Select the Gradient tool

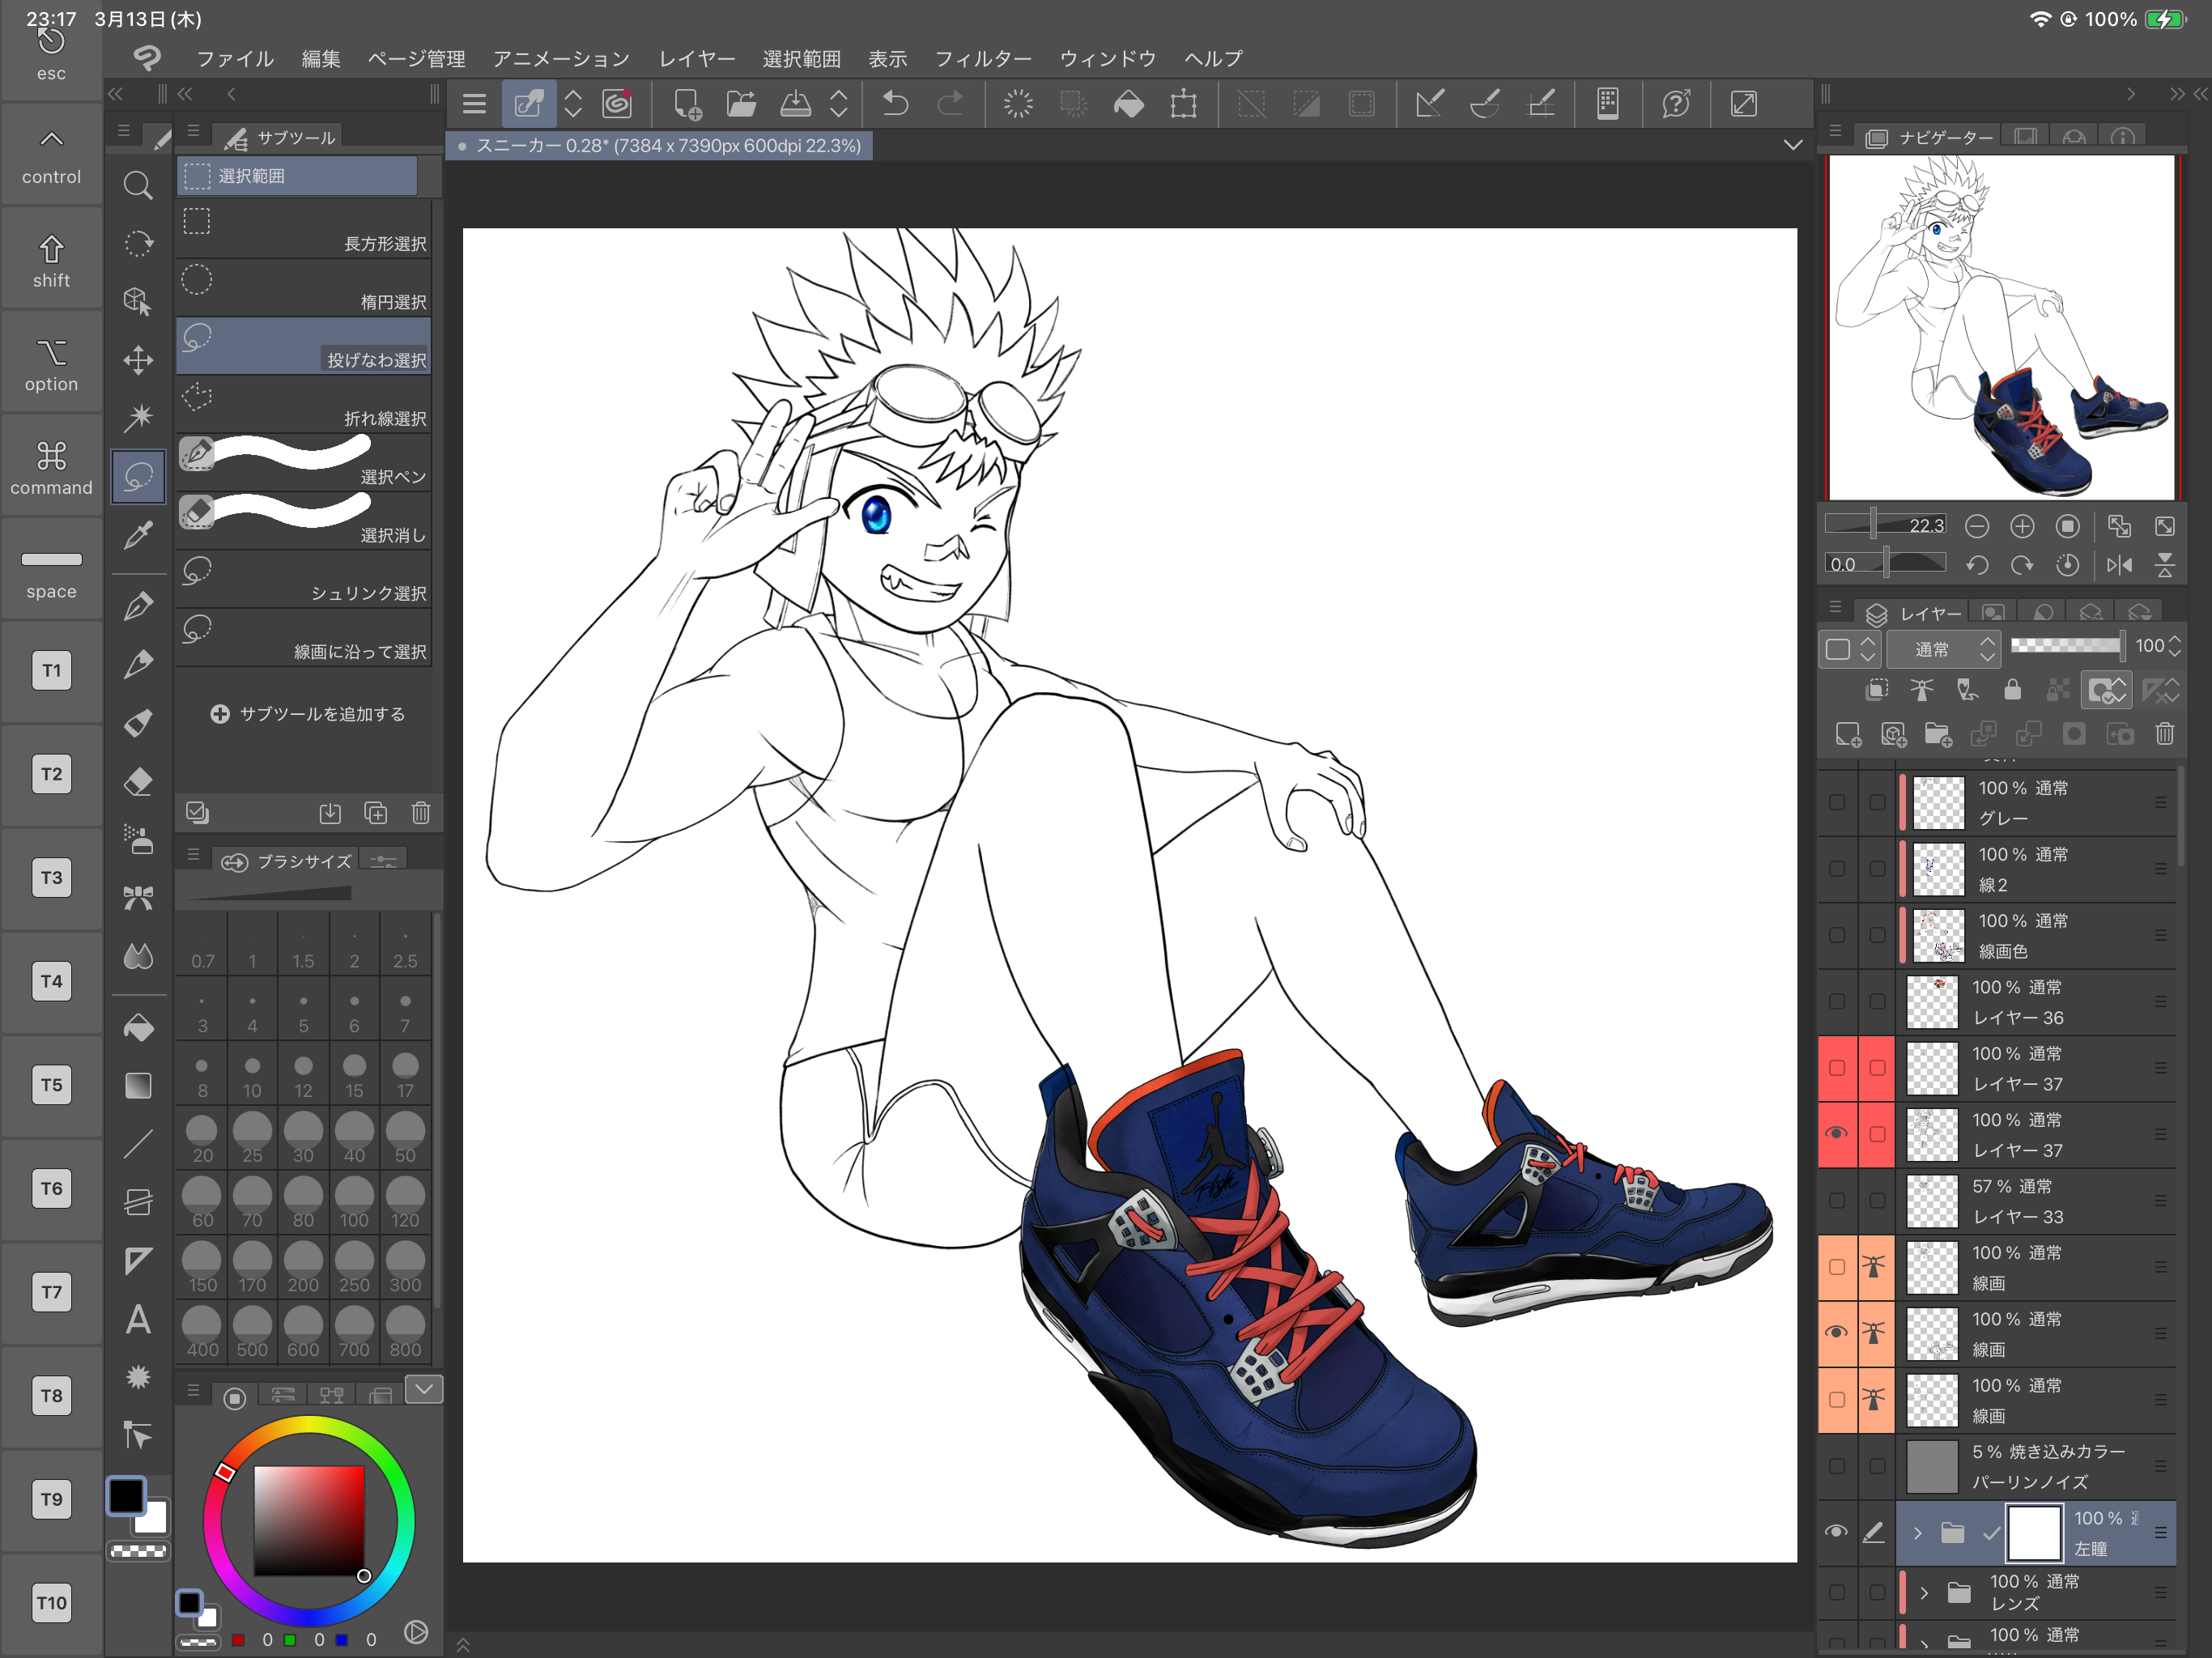pos(138,1085)
